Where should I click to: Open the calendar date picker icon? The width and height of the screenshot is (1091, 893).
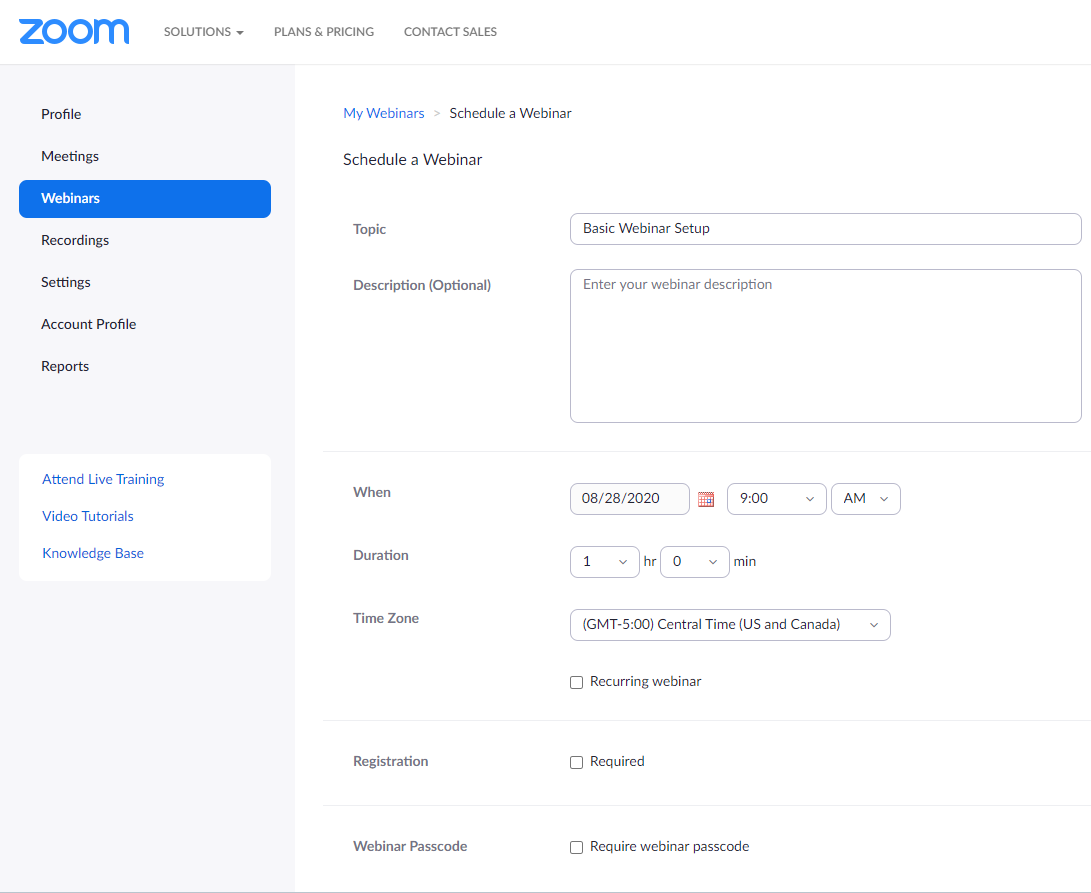706,499
